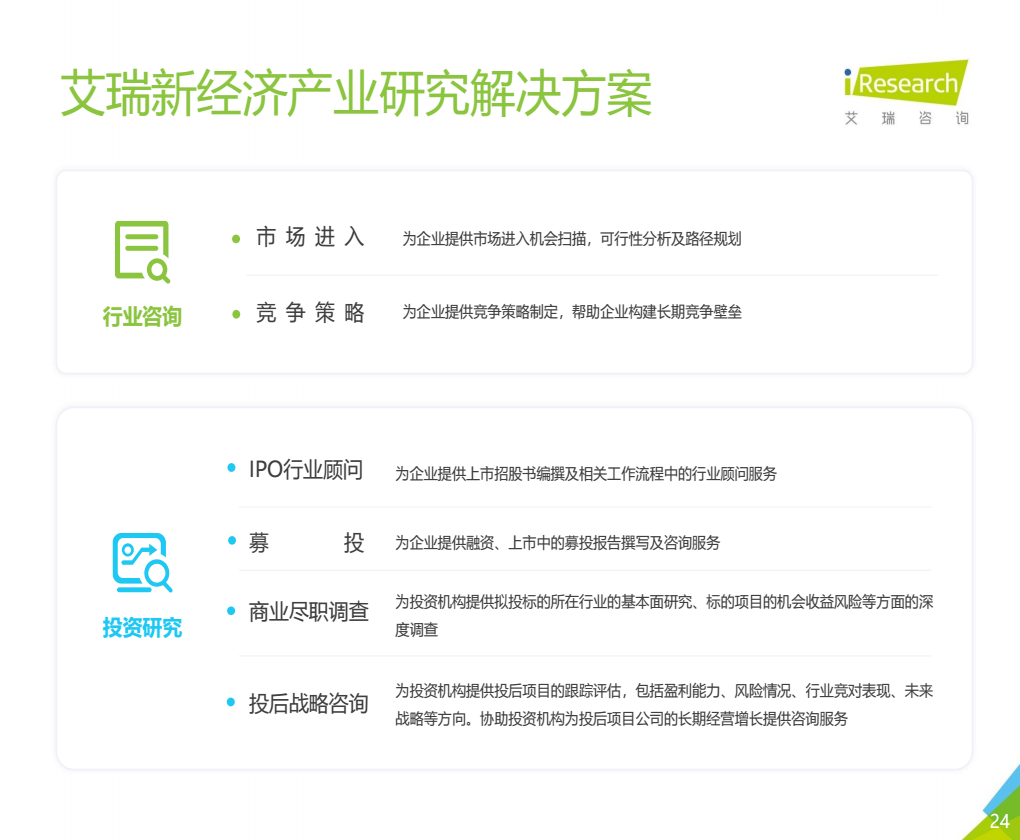Click the blue bullet beside 投后战略咨询
1020x840 pixels.
[x=231, y=702]
